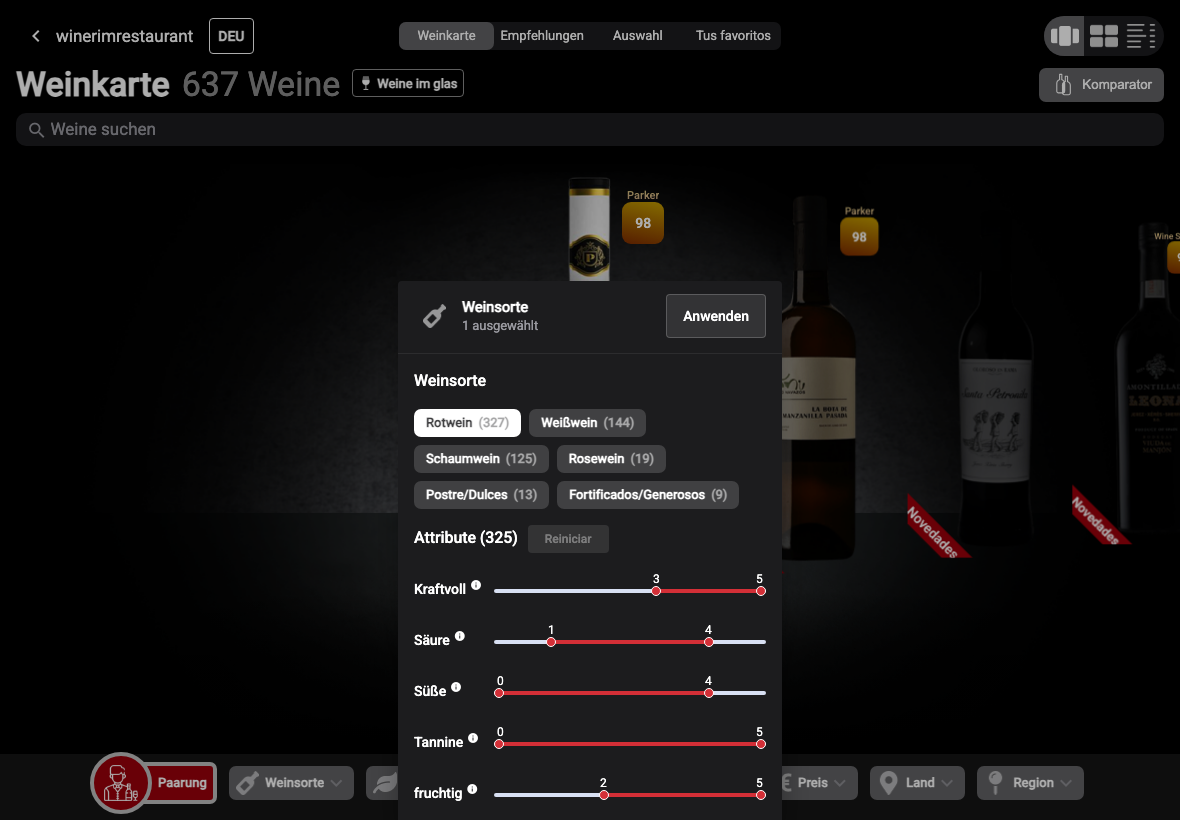Viewport: 1180px width, 820px height.
Task: Toggle the Schaumwein (125) chip
Action: coord(481,459)
